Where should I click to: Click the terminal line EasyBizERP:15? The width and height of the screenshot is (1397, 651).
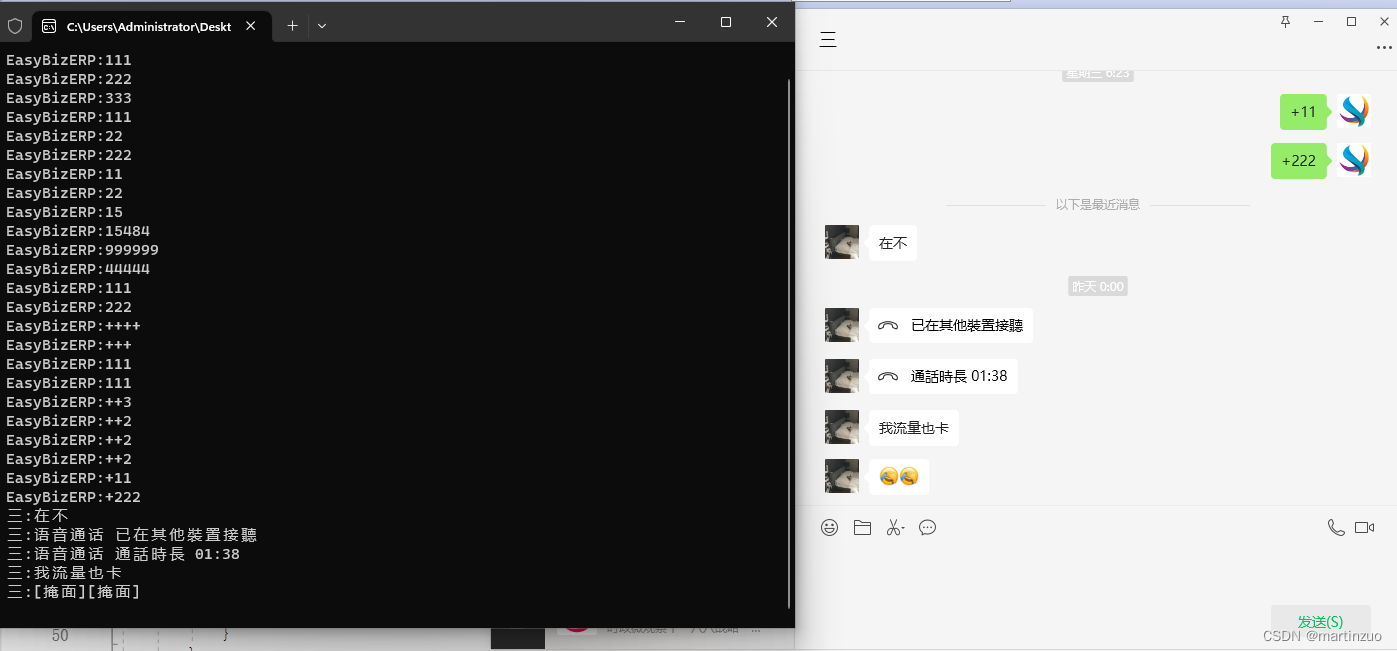[x=64, y=212]
